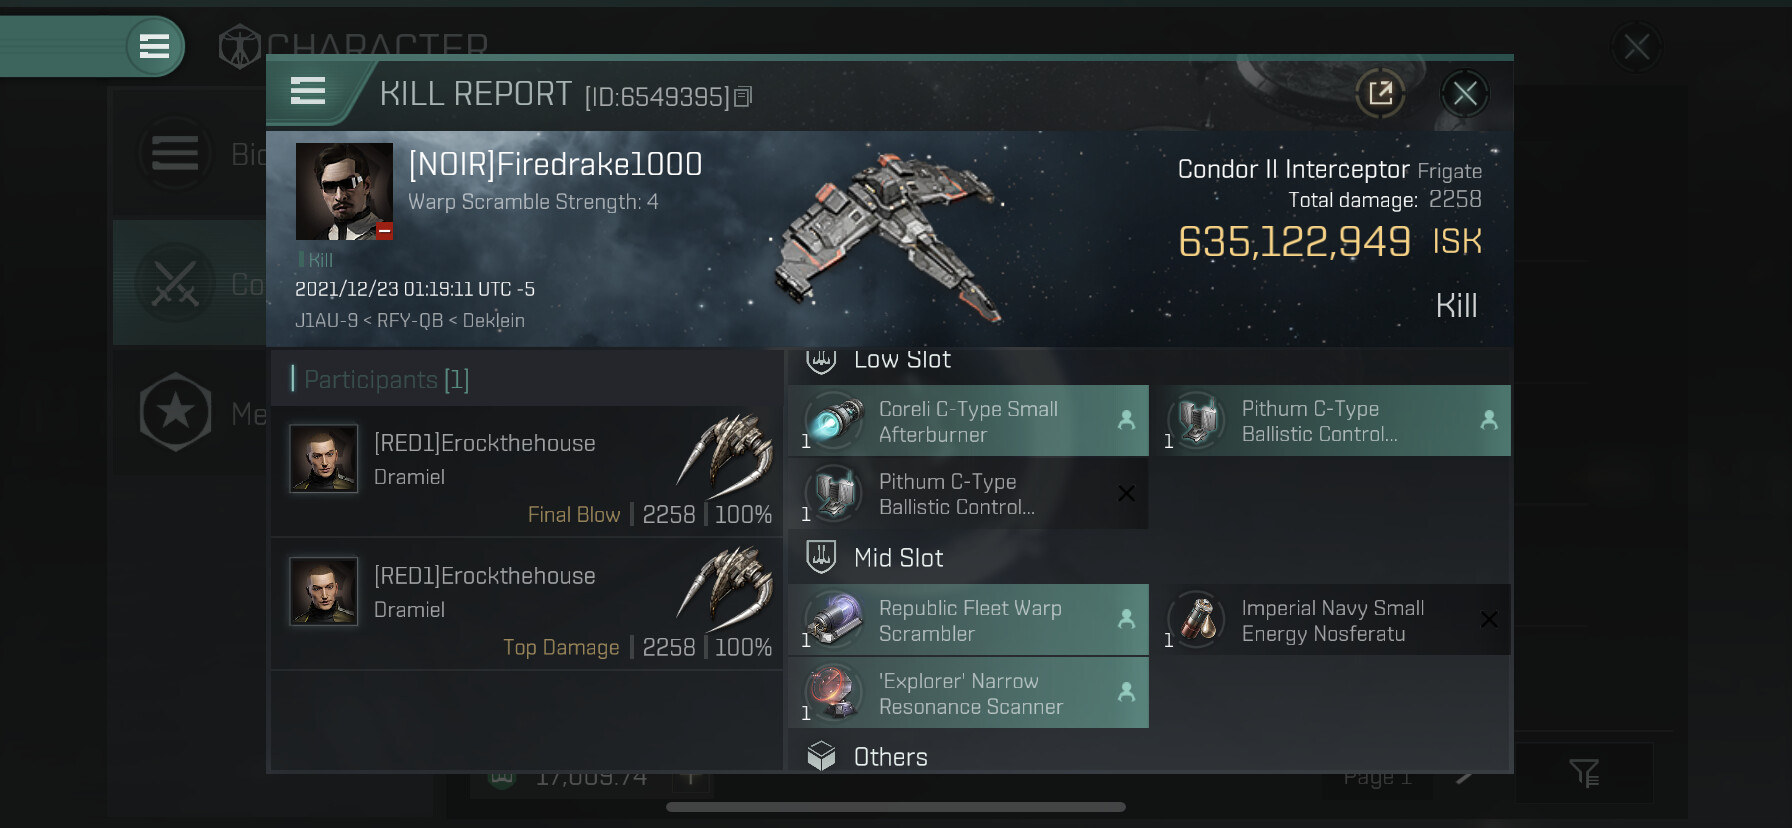Select the 'Explorer' Narrow Resonance Scanner icon
Viewport: 1792px width, 828px height.
(834, 693)
